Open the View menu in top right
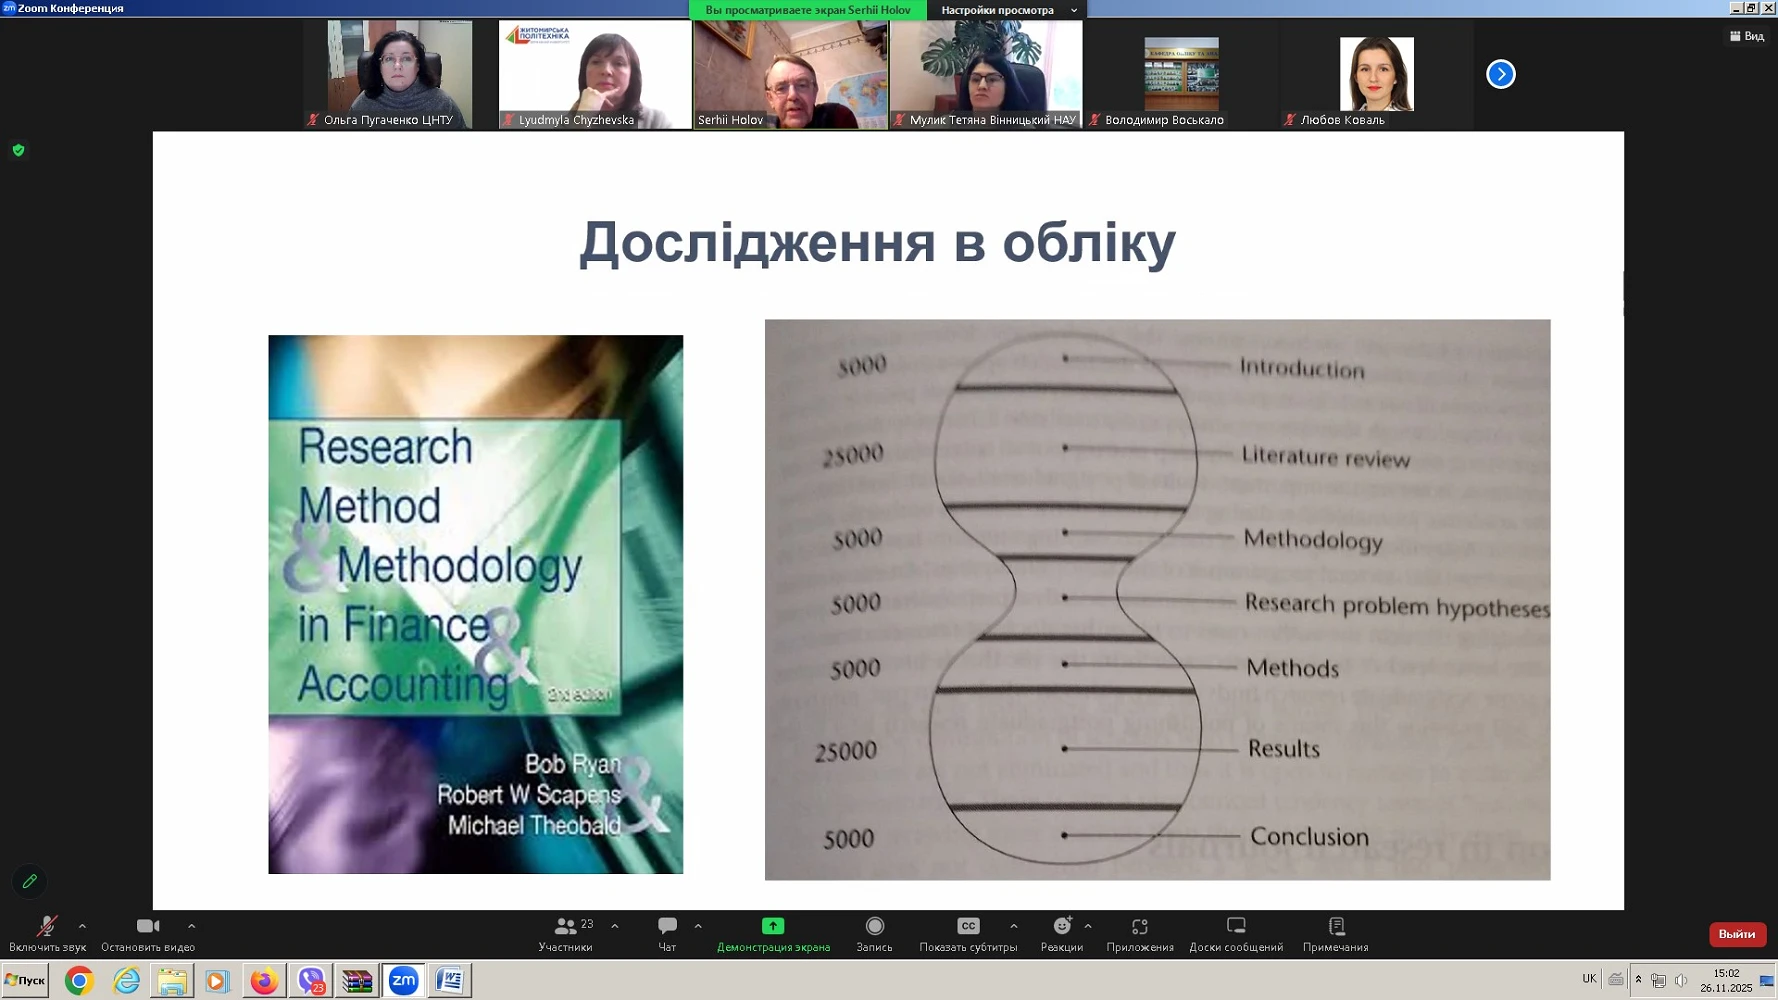1778x1000 pixels. 1747,36
